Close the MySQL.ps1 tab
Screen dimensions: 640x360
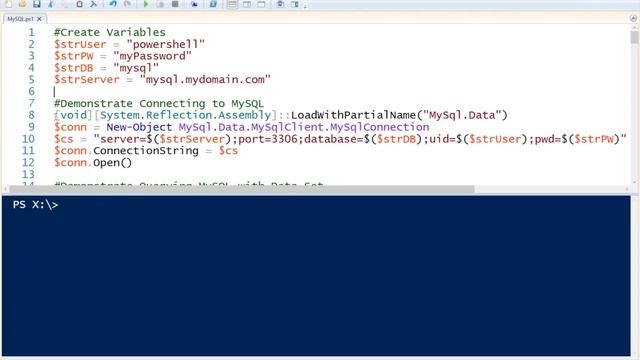(39, 19)
